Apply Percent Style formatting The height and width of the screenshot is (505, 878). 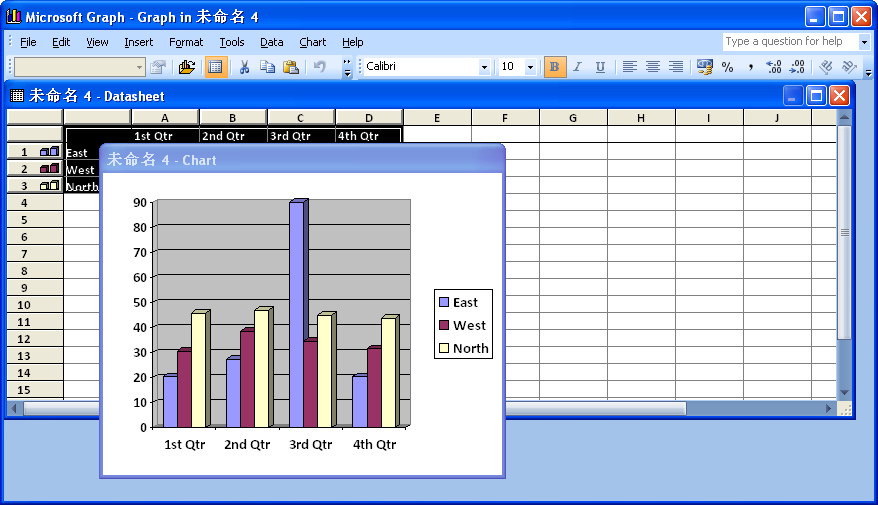(727, 67)
